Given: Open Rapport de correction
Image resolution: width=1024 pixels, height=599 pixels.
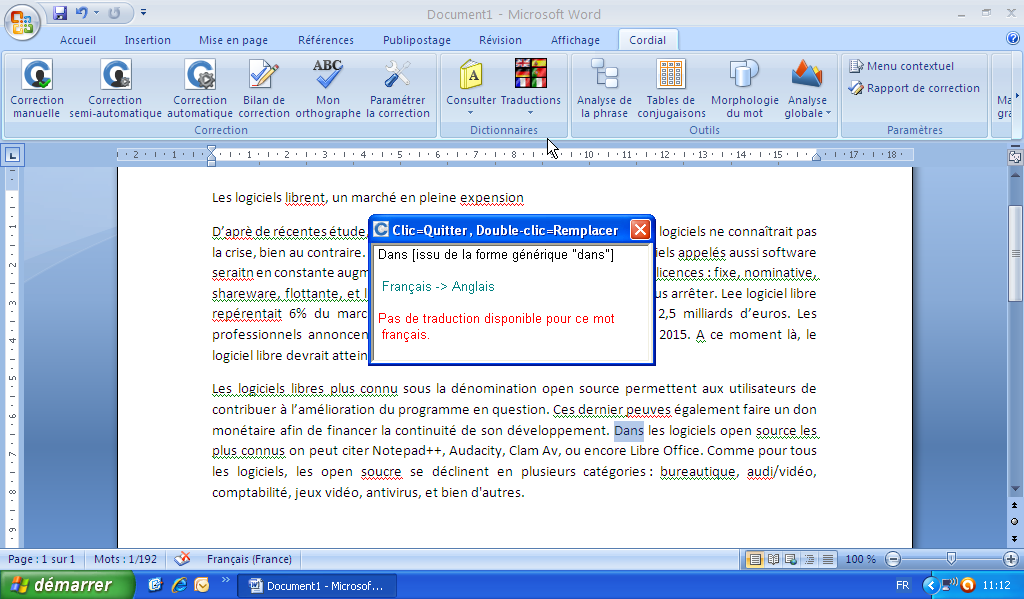Looking at the screenshot, I should pos(914,88).
